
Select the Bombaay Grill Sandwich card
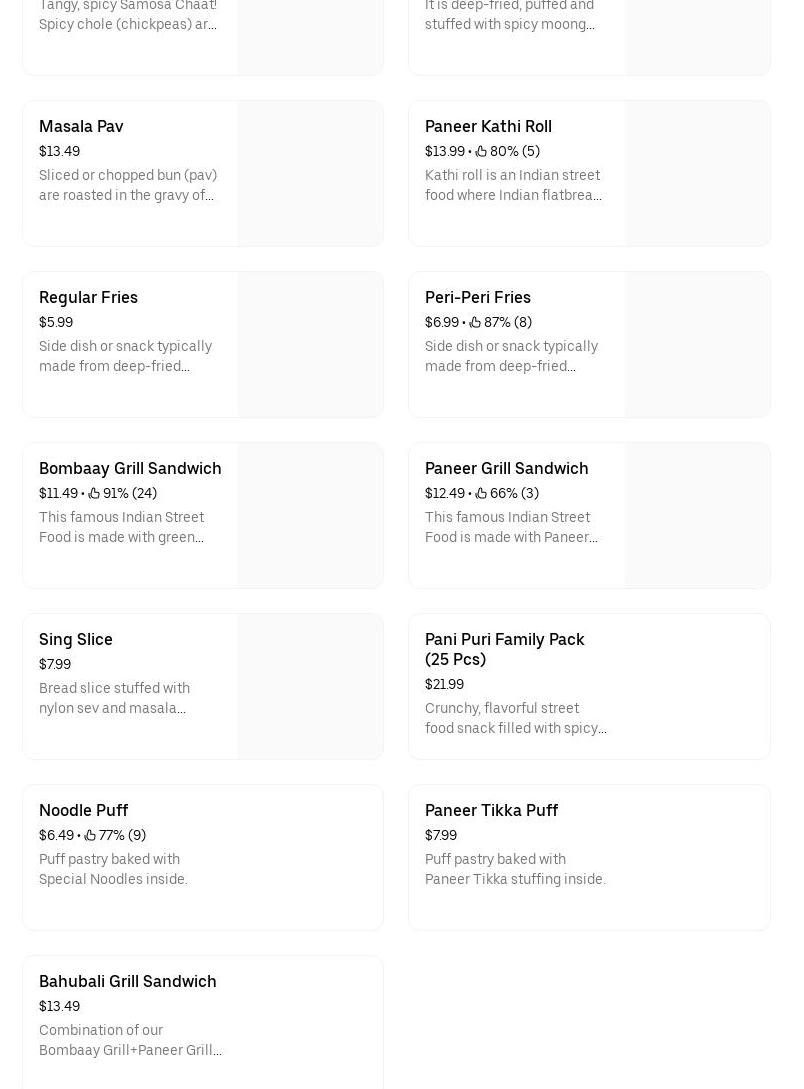point(203,515)
